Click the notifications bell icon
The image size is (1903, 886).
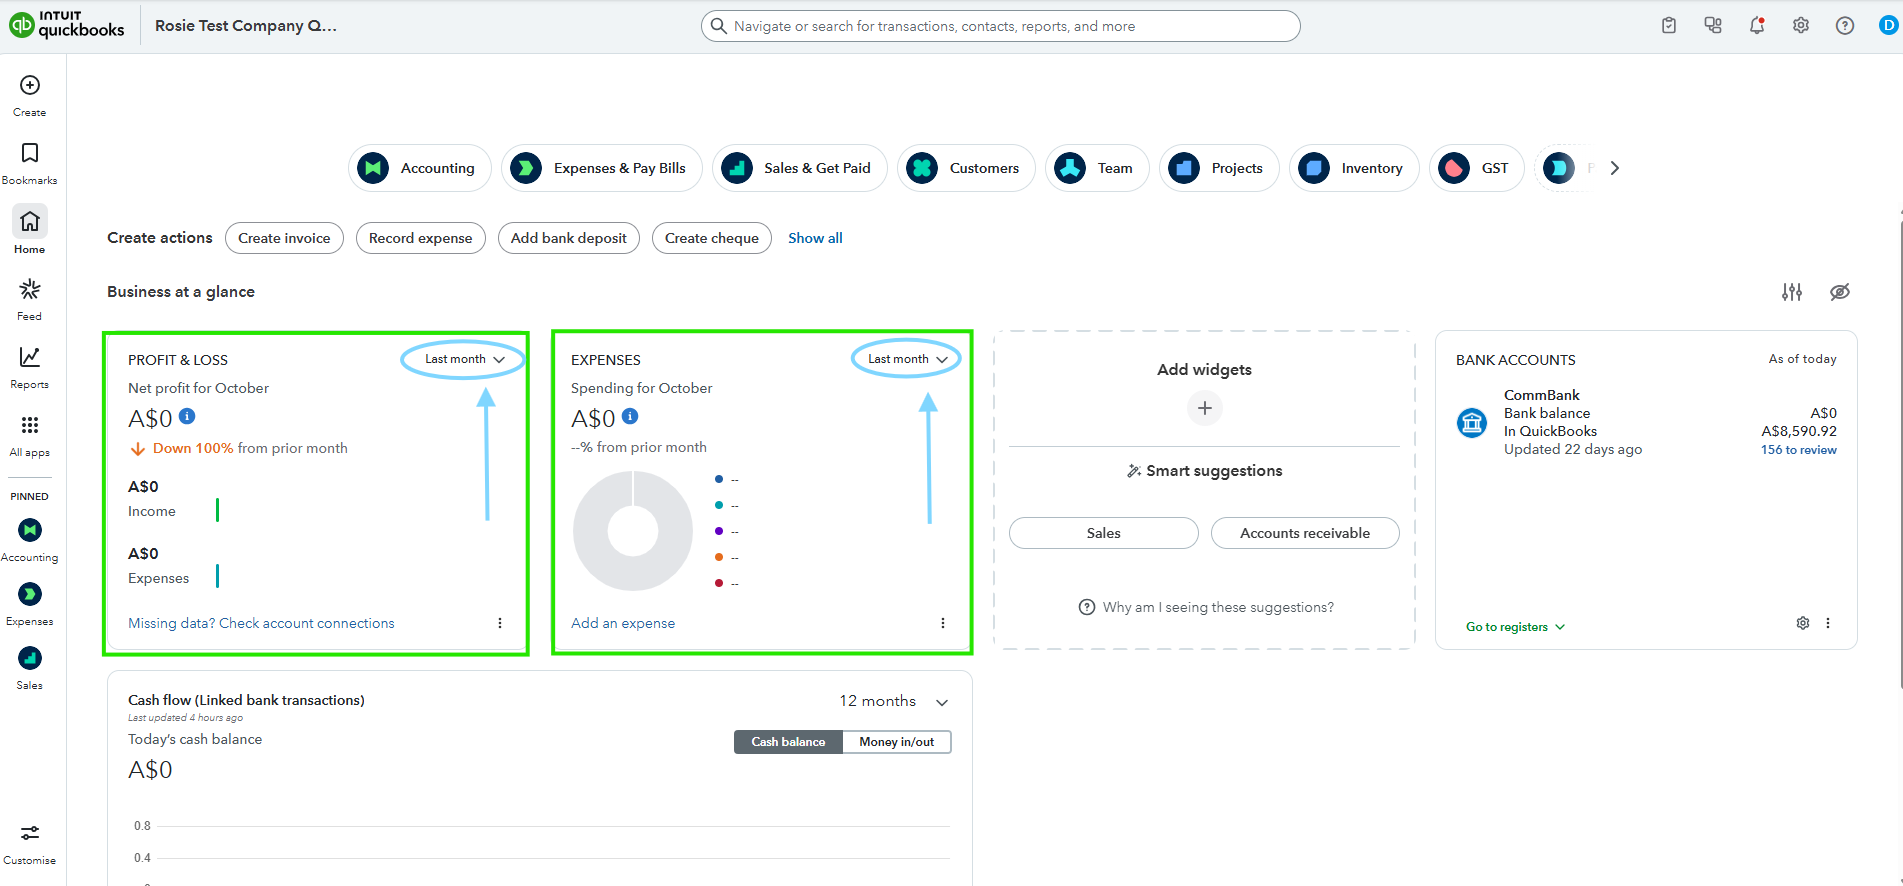point(1756,26)
